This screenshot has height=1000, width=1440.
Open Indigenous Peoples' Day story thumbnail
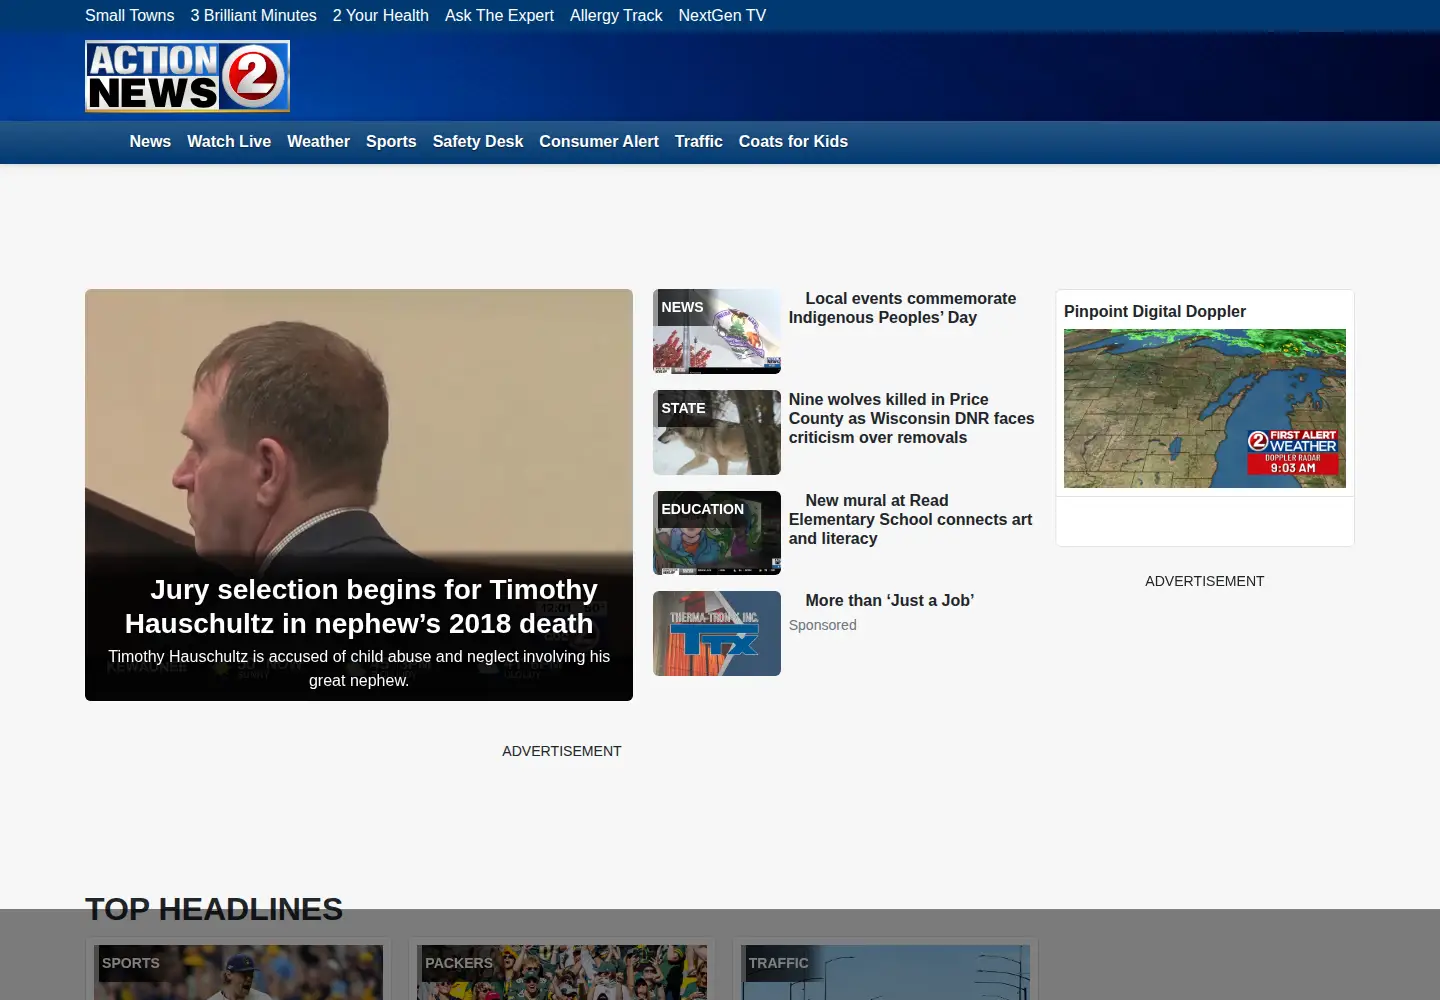click(x=717, y=331)
